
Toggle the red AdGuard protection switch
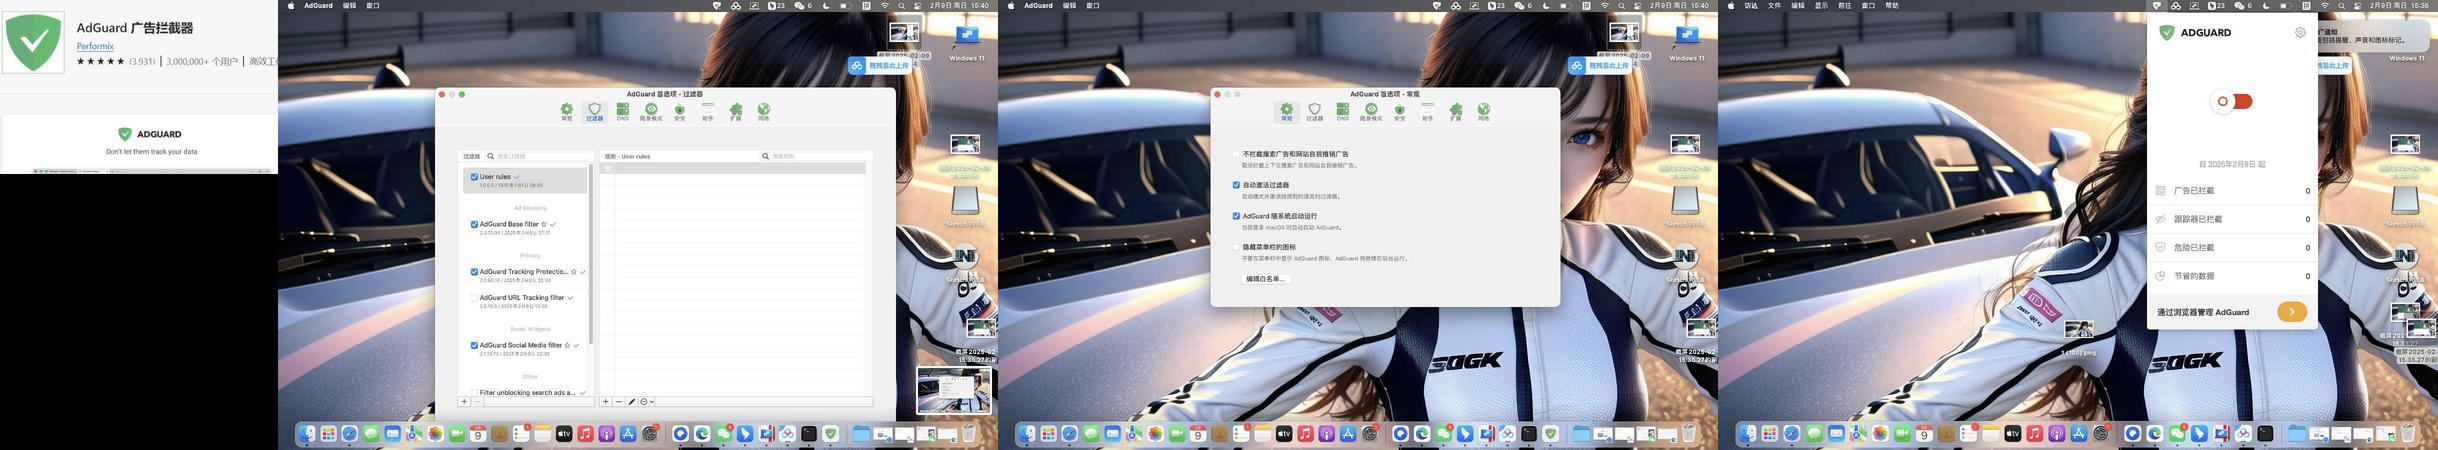pos(2233,101)
